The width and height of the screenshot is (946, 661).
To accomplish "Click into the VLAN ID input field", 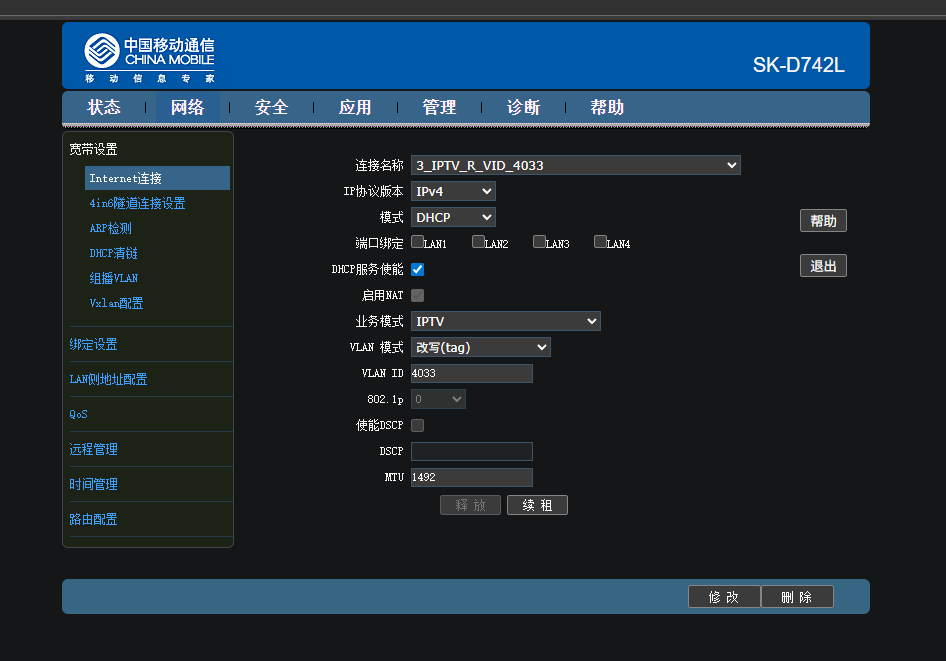I will 472,373.
